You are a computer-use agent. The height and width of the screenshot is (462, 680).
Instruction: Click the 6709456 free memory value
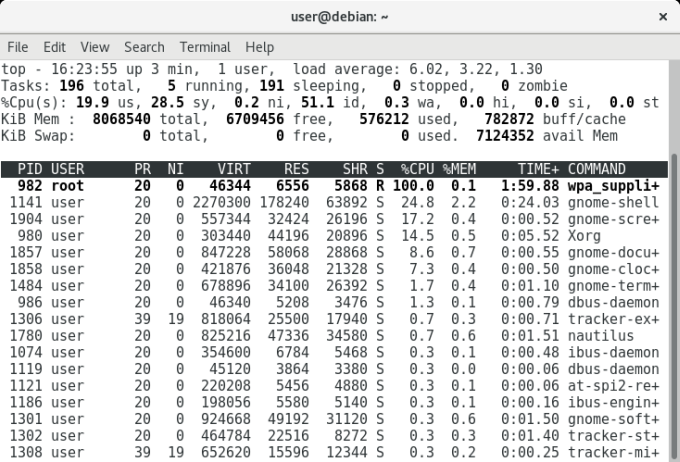(255, 119)
